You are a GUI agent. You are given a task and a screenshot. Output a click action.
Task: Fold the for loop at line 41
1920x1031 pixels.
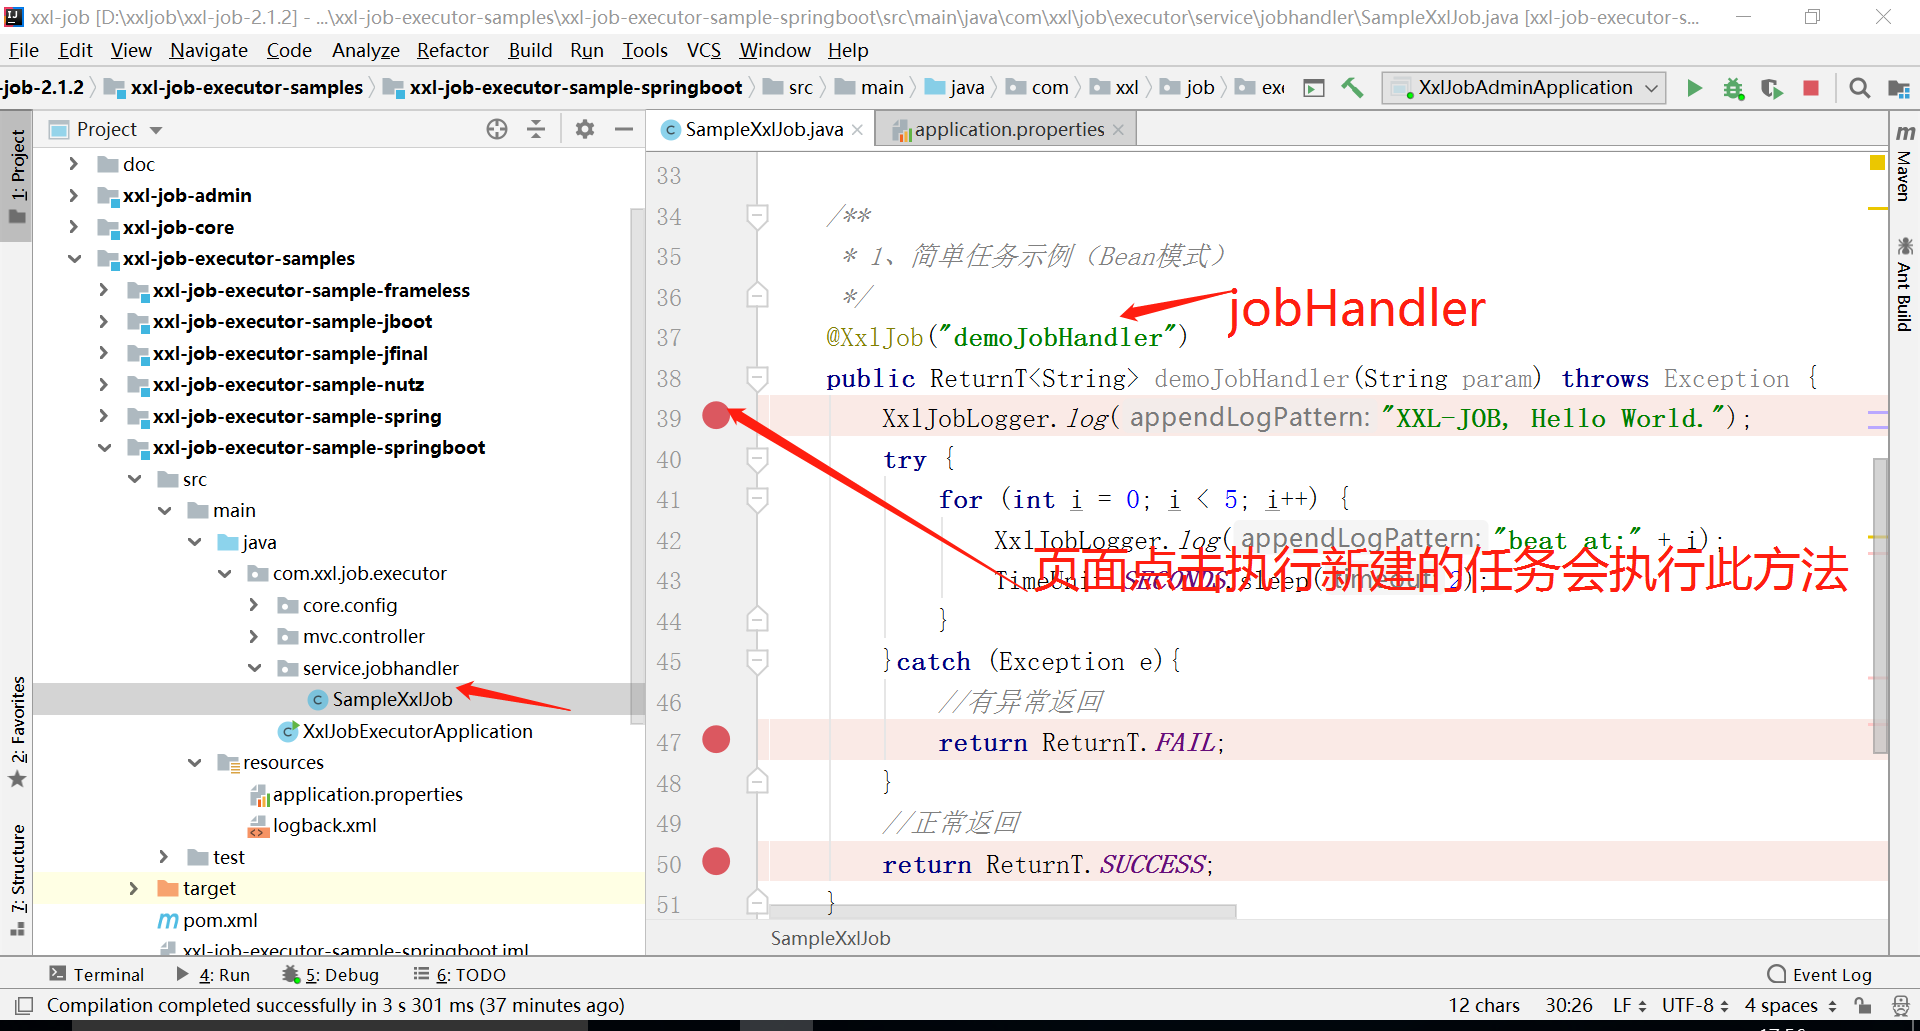tap(757, 499)
